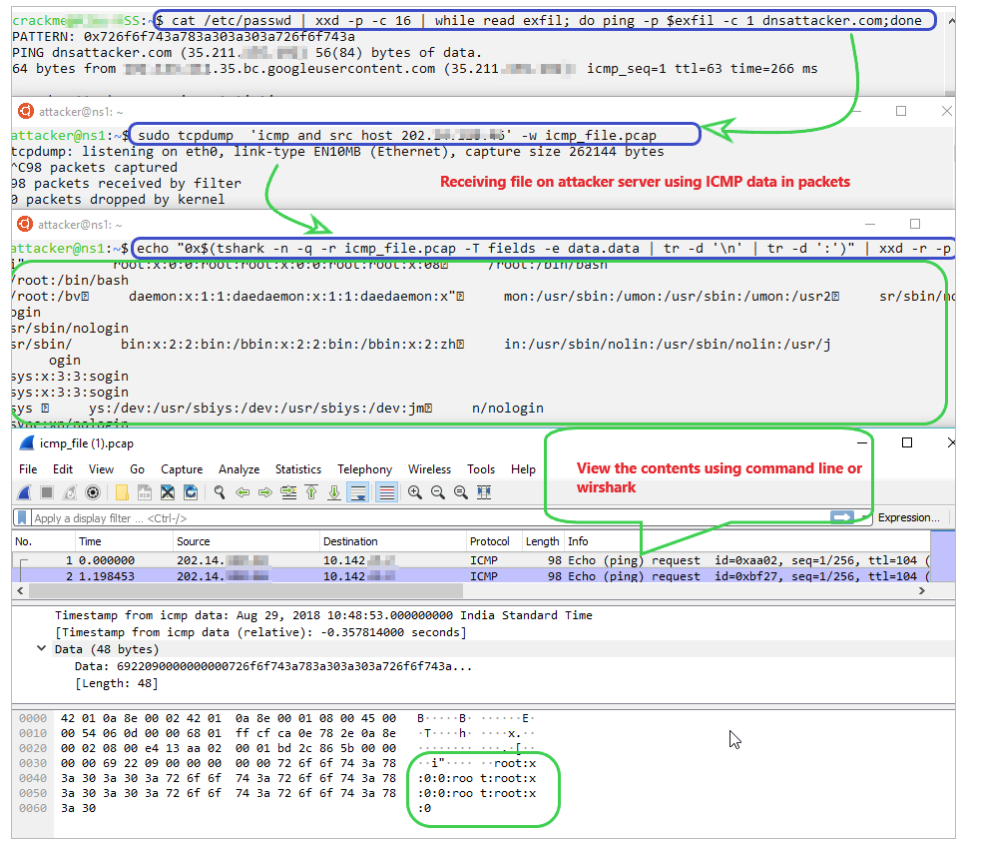
Task: Maximize the Wireshark window
Action: pyautogui.click(x=907, y=443)
